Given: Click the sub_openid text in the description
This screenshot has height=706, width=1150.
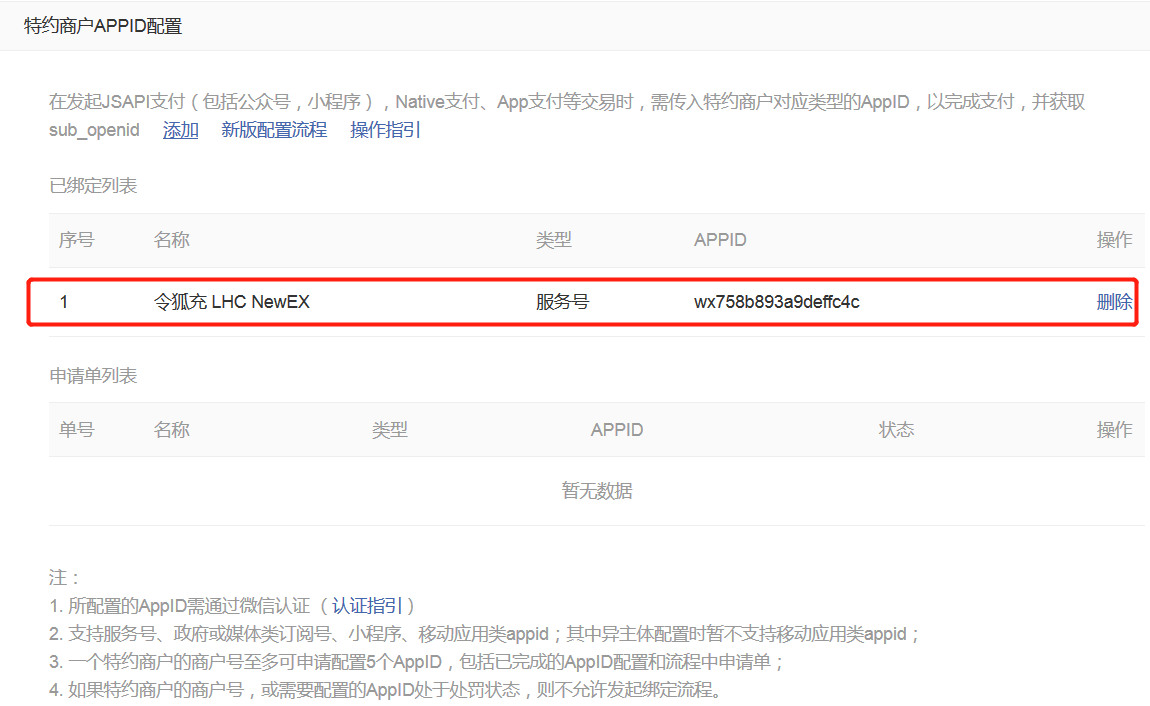Looking at the screenshot, I should [94, 130].
